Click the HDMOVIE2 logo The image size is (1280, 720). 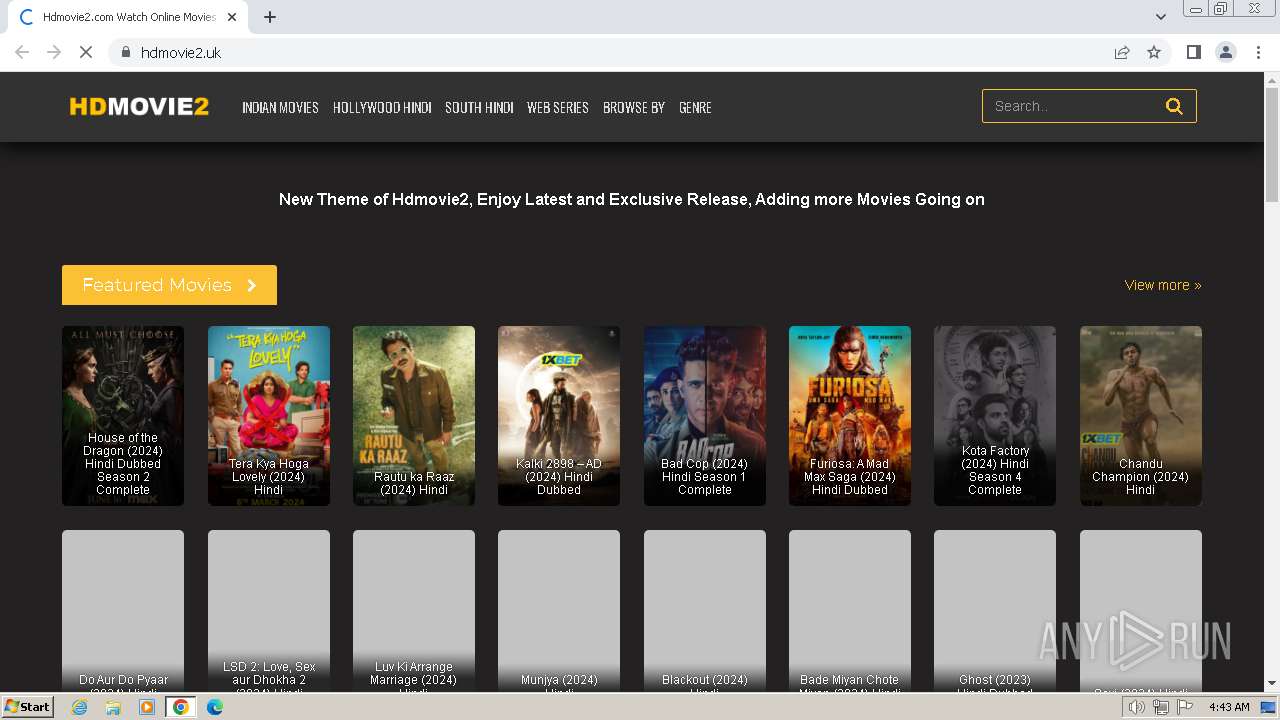[x=139, y=107]
